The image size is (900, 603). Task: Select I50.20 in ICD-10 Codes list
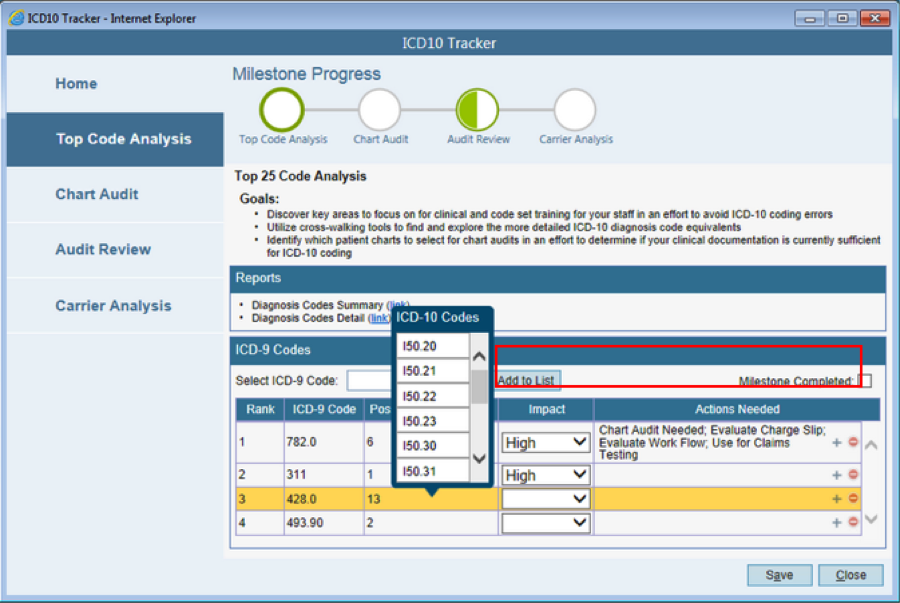tap(433, 346)
